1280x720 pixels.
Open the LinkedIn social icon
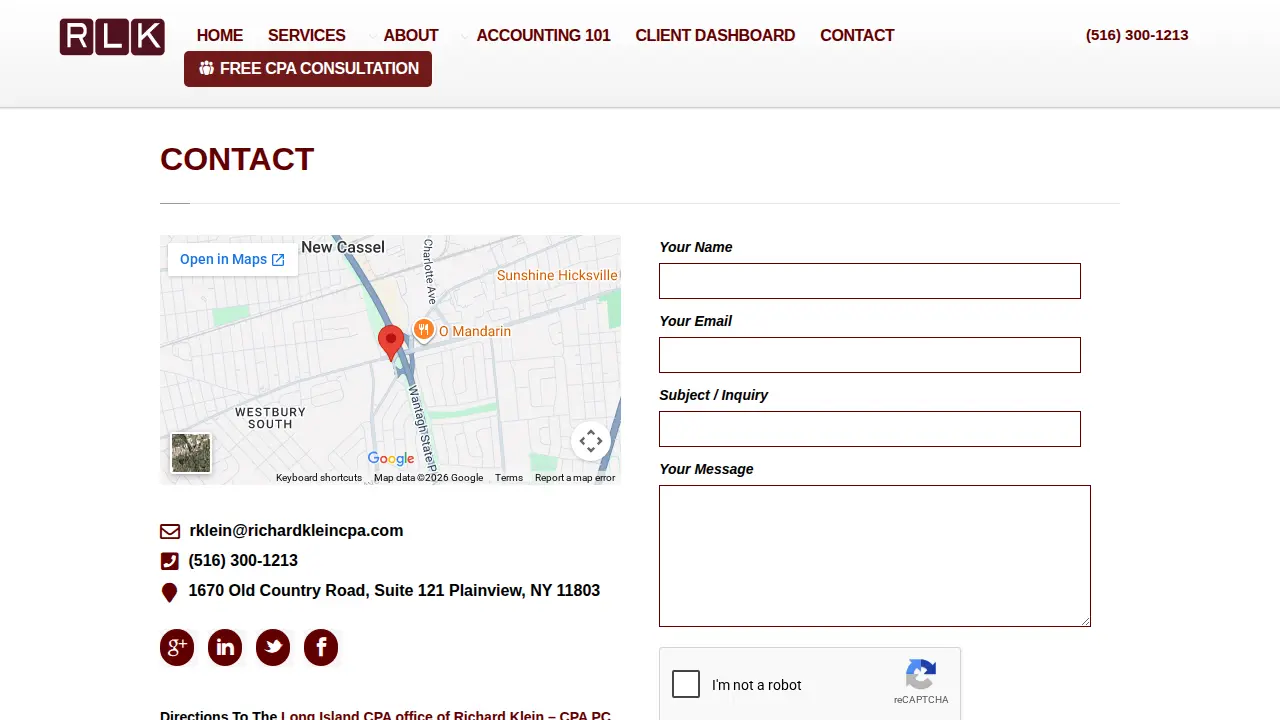pyautogui.click(x=225, y=647)
